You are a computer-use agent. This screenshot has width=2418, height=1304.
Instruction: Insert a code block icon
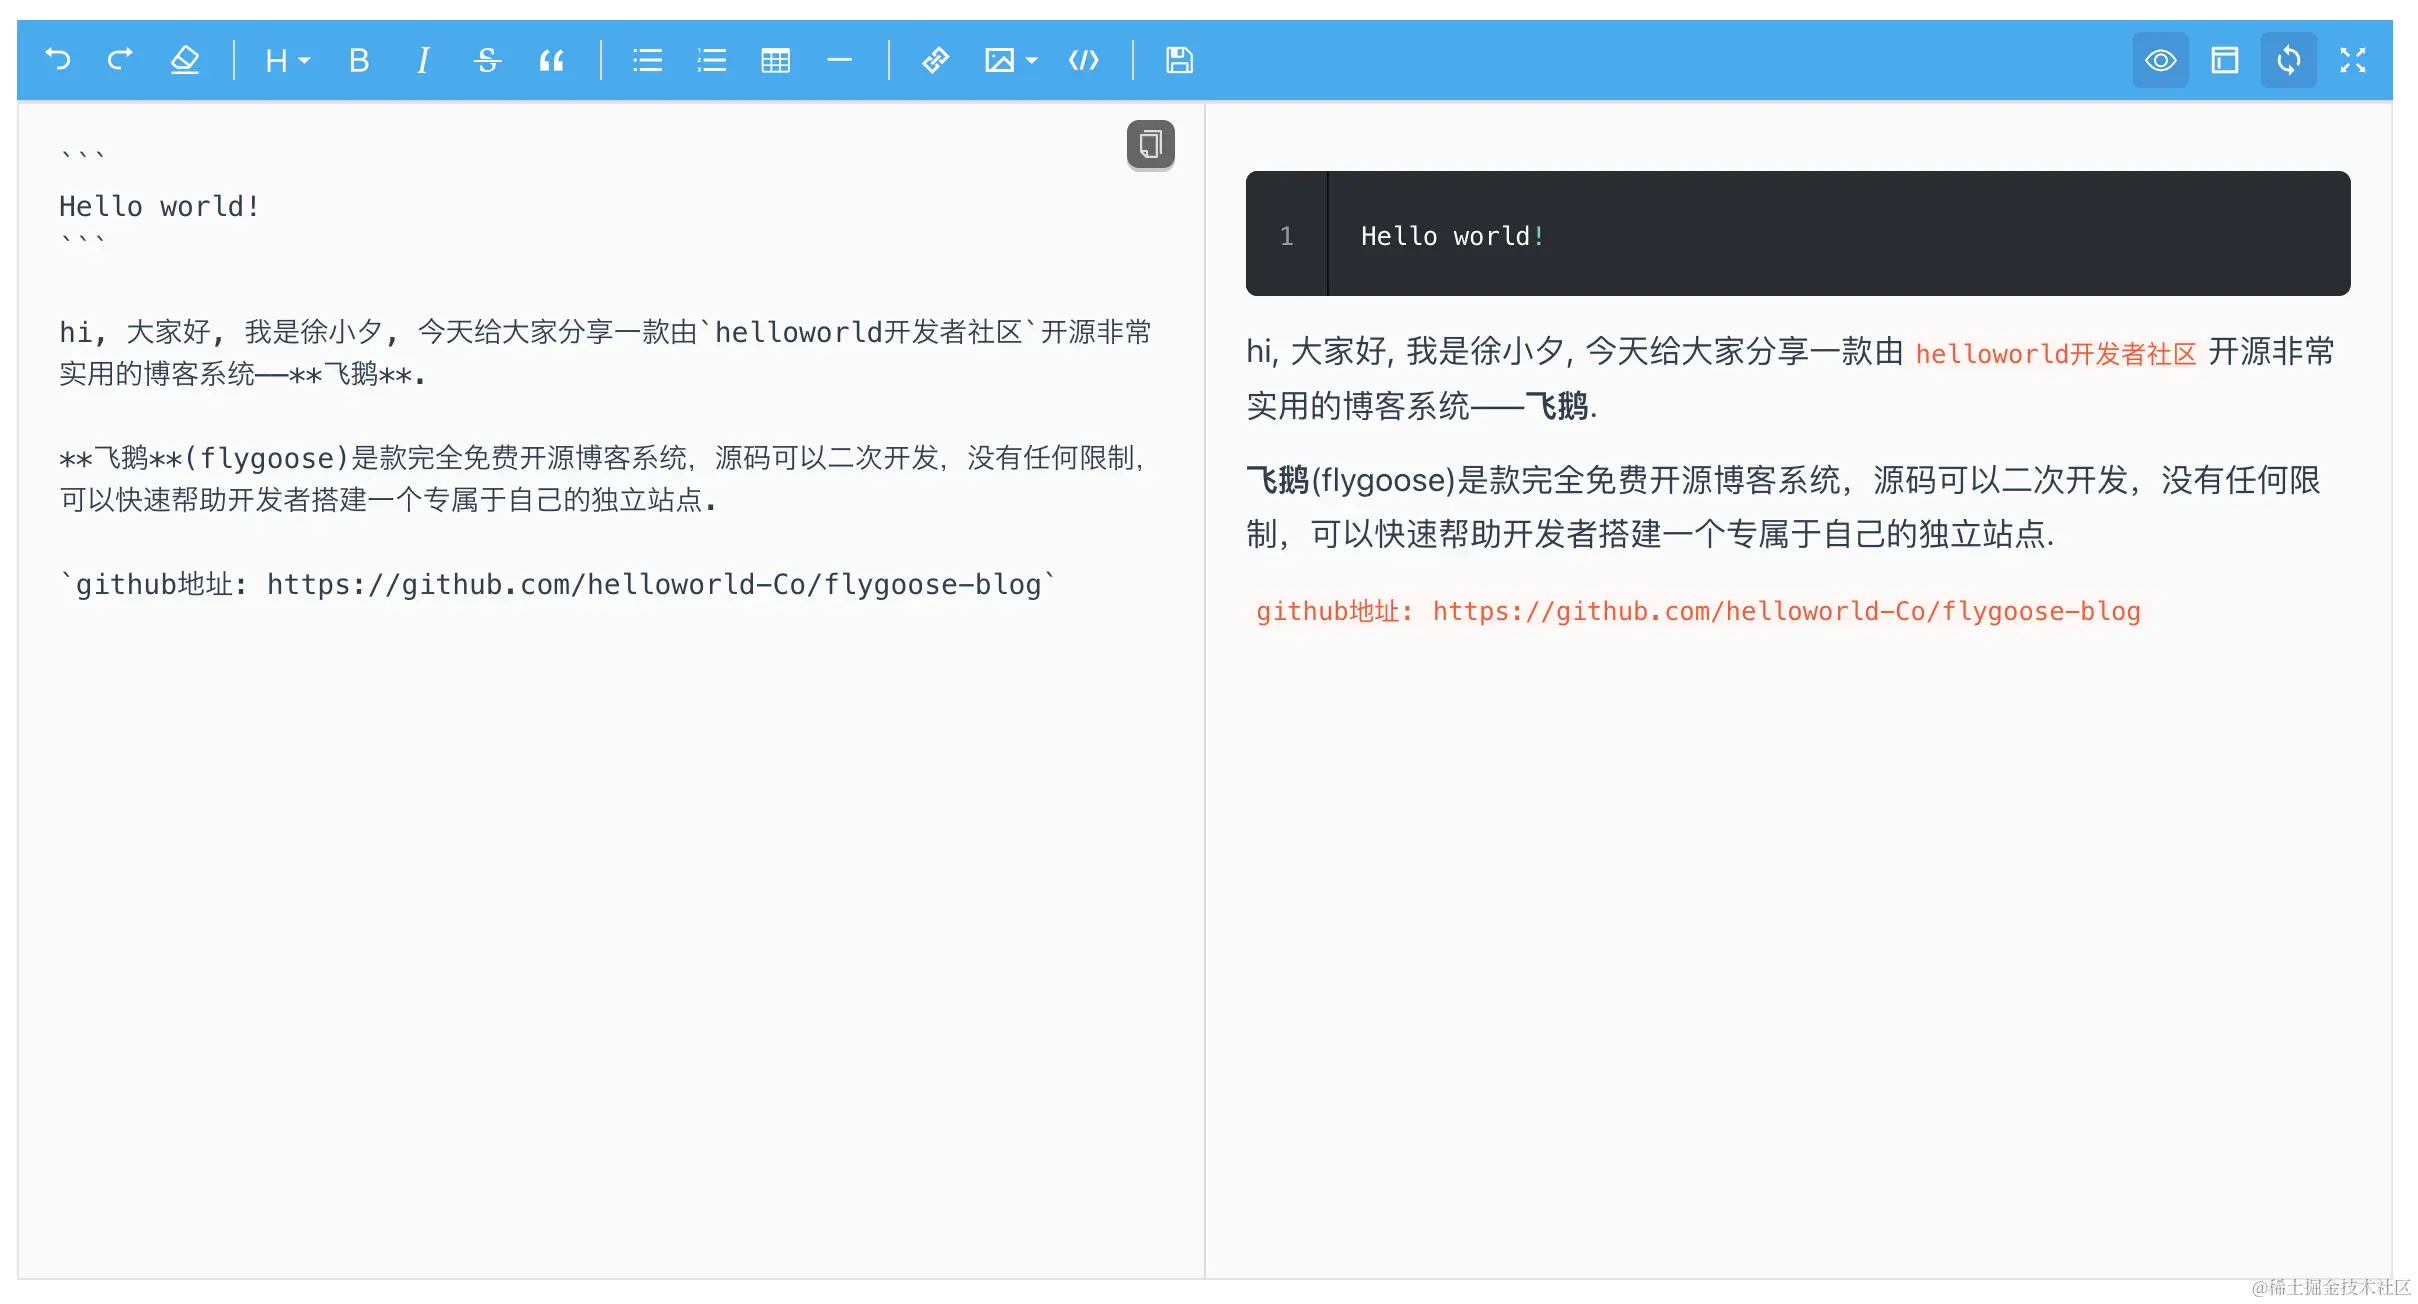pos(1083,60)
